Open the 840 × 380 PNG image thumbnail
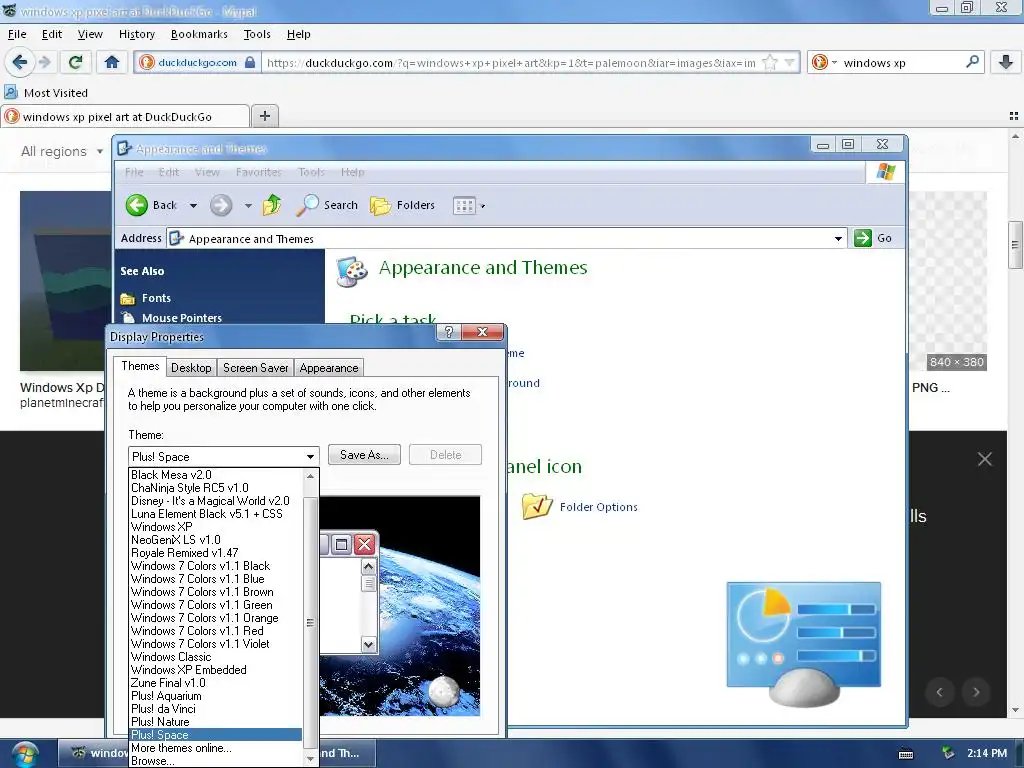 [948, 281]
